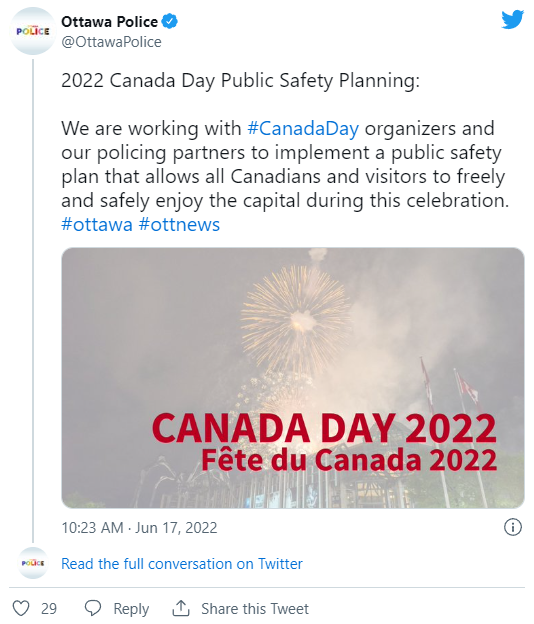Click the tweet info circle icon
The width and height of the screenshot is (534, 624).
pos(513,527)
